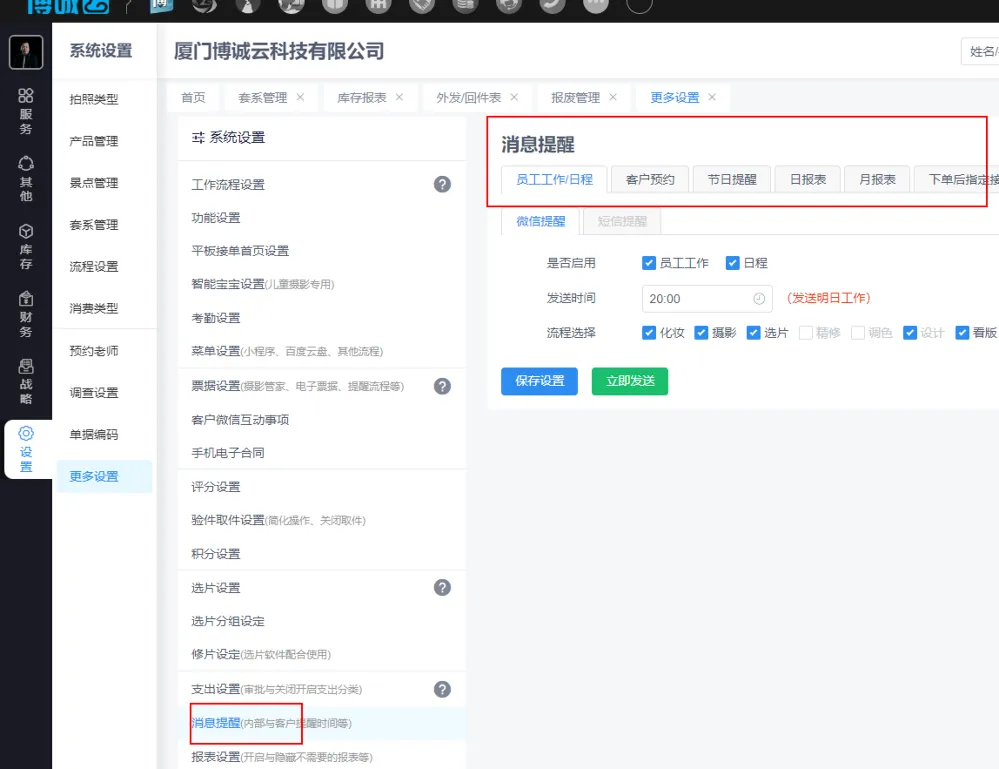Switch to the 短信提醒 tab
The image size is (999, 769).
click(622, 221)
